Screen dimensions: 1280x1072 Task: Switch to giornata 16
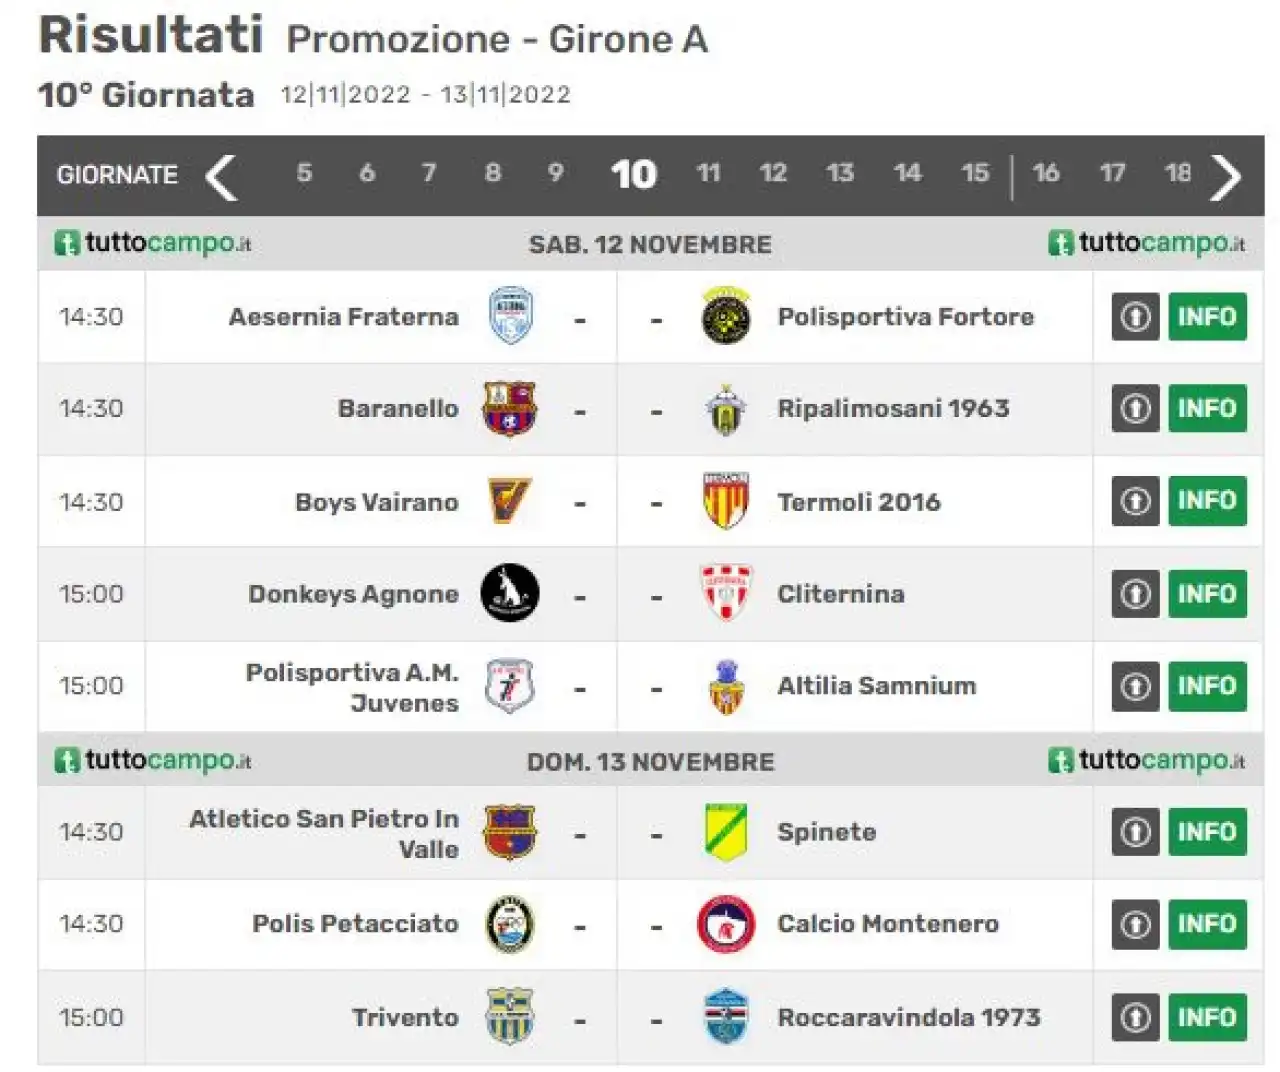[1046, 173]
